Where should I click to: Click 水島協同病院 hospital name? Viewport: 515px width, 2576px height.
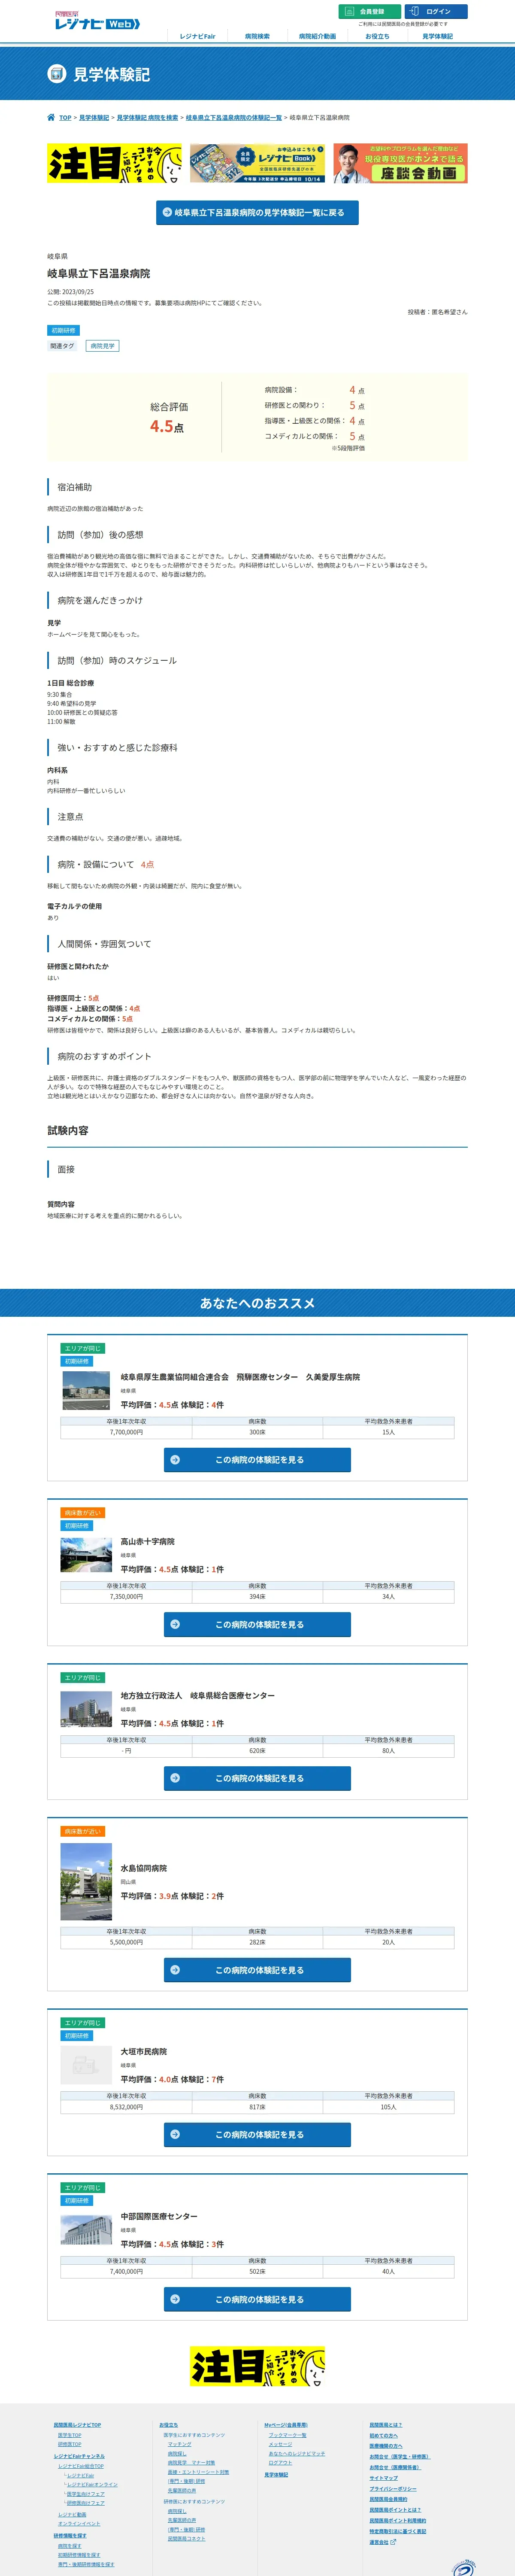[x=144, y=1868]
